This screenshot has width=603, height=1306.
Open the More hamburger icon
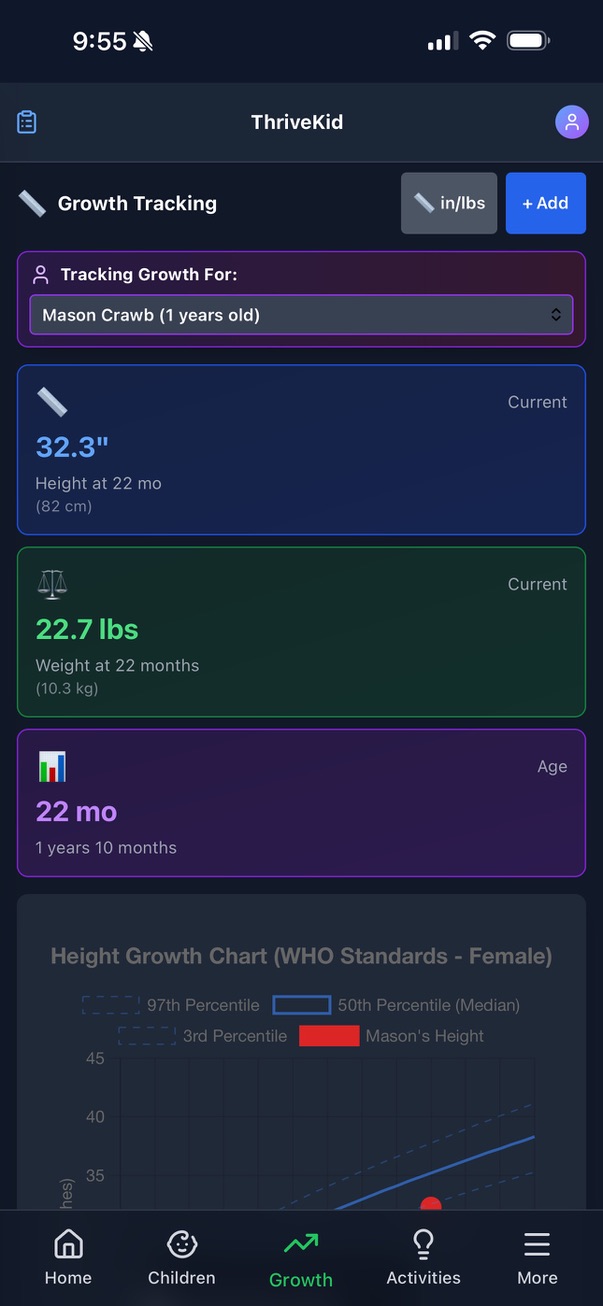coord(536,1243)
